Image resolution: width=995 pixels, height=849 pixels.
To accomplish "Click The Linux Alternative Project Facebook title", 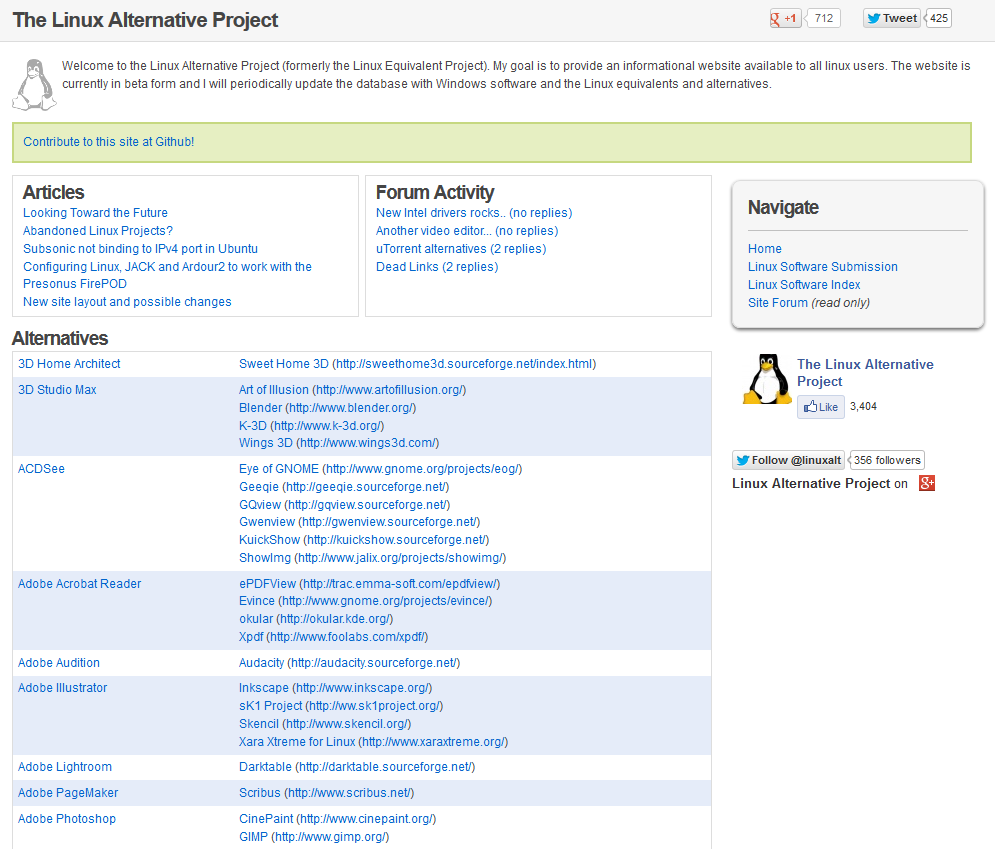I will tap(866, 372).
